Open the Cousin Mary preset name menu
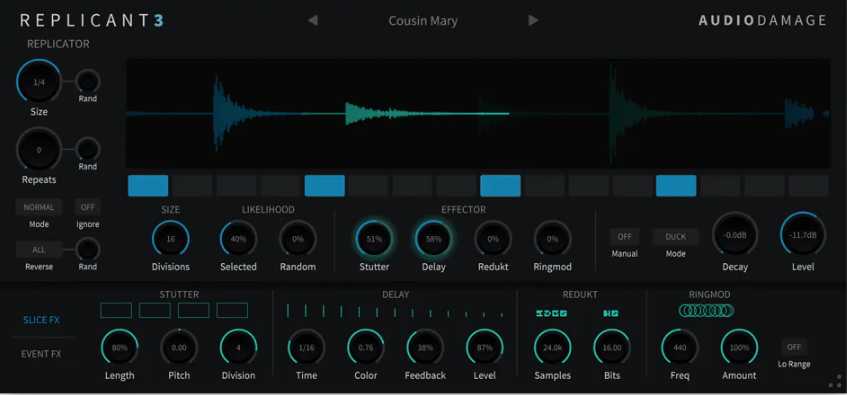Viewport: 847px width, 395px height. point(423,21)
